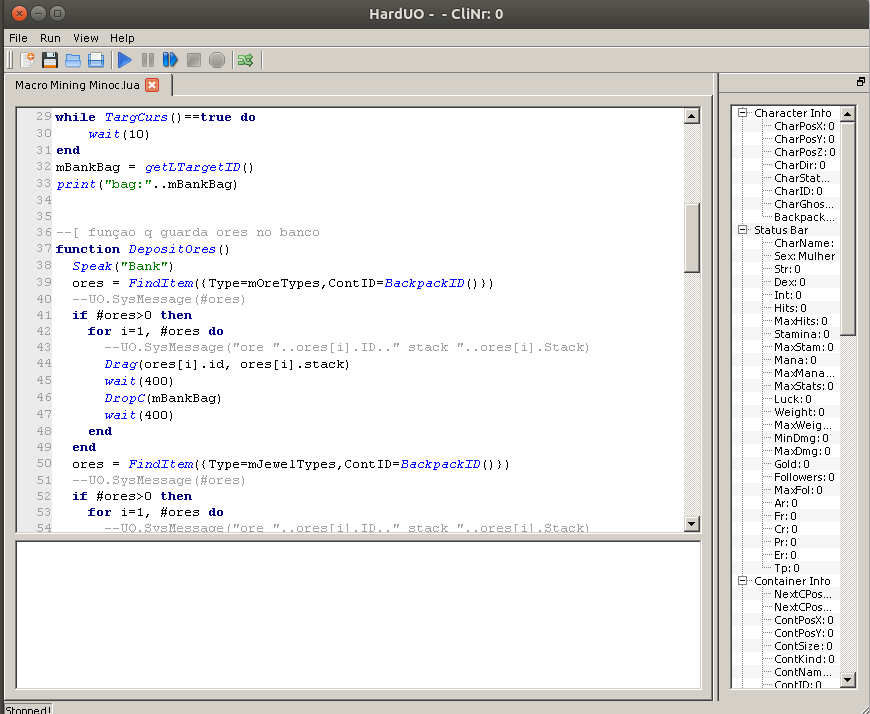Click the blue step execution icon

point(170,60)
